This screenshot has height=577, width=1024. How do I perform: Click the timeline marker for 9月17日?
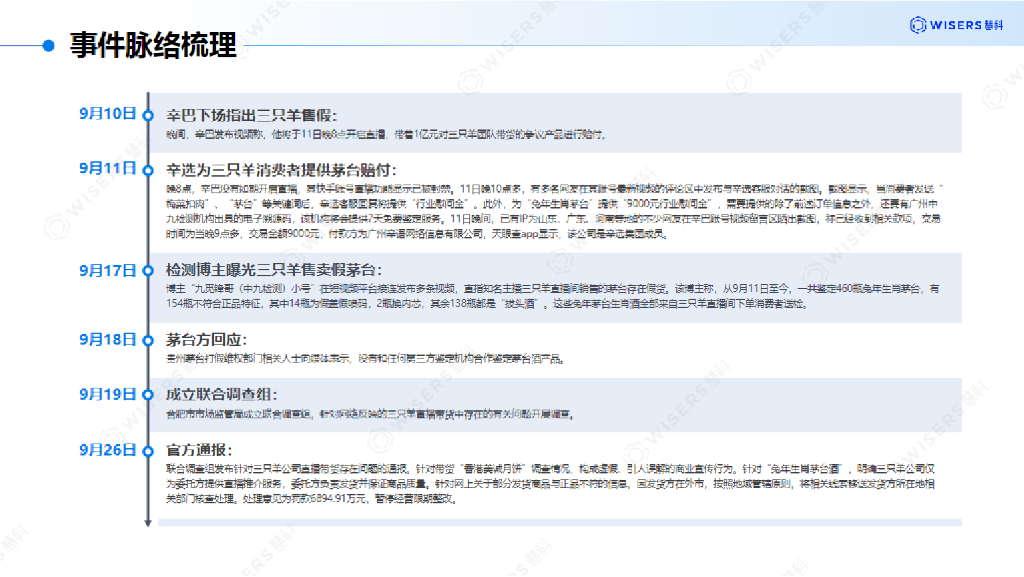pyautogui.click(x=148, y=271)
